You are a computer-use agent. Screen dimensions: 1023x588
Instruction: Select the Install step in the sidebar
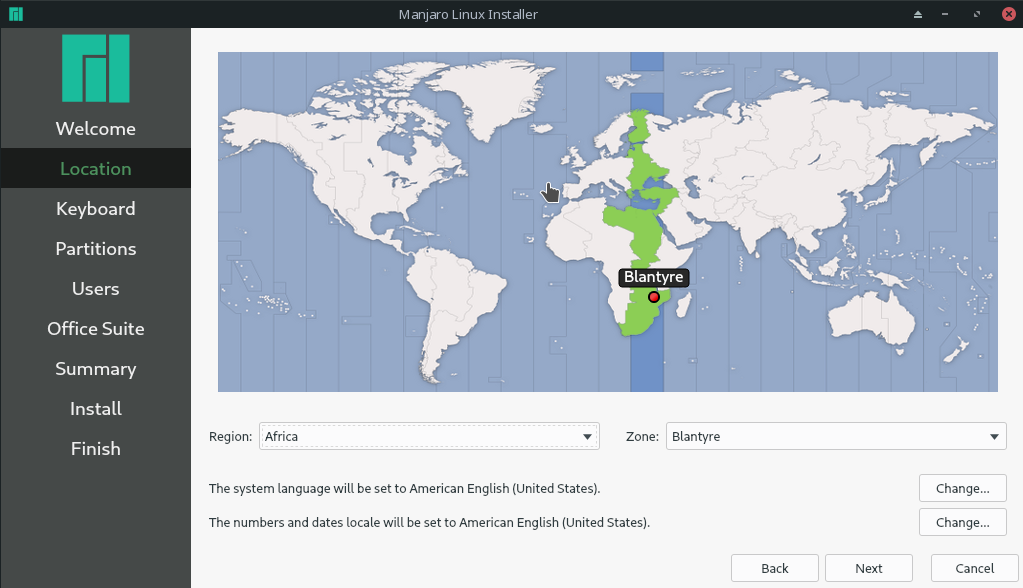(96, 409)
